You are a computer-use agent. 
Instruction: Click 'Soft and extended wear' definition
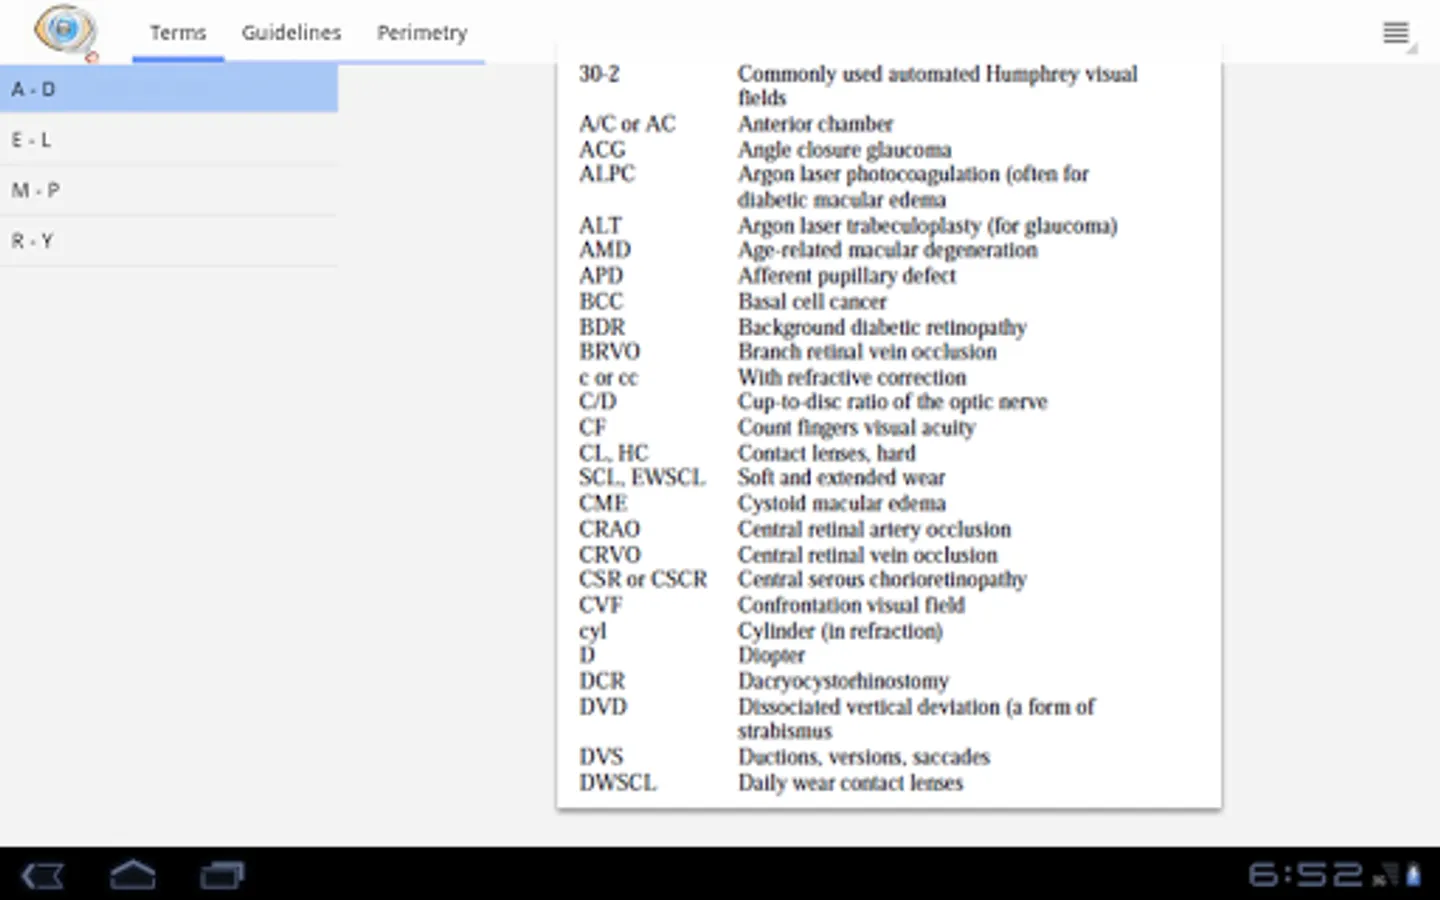click(841, 478)
